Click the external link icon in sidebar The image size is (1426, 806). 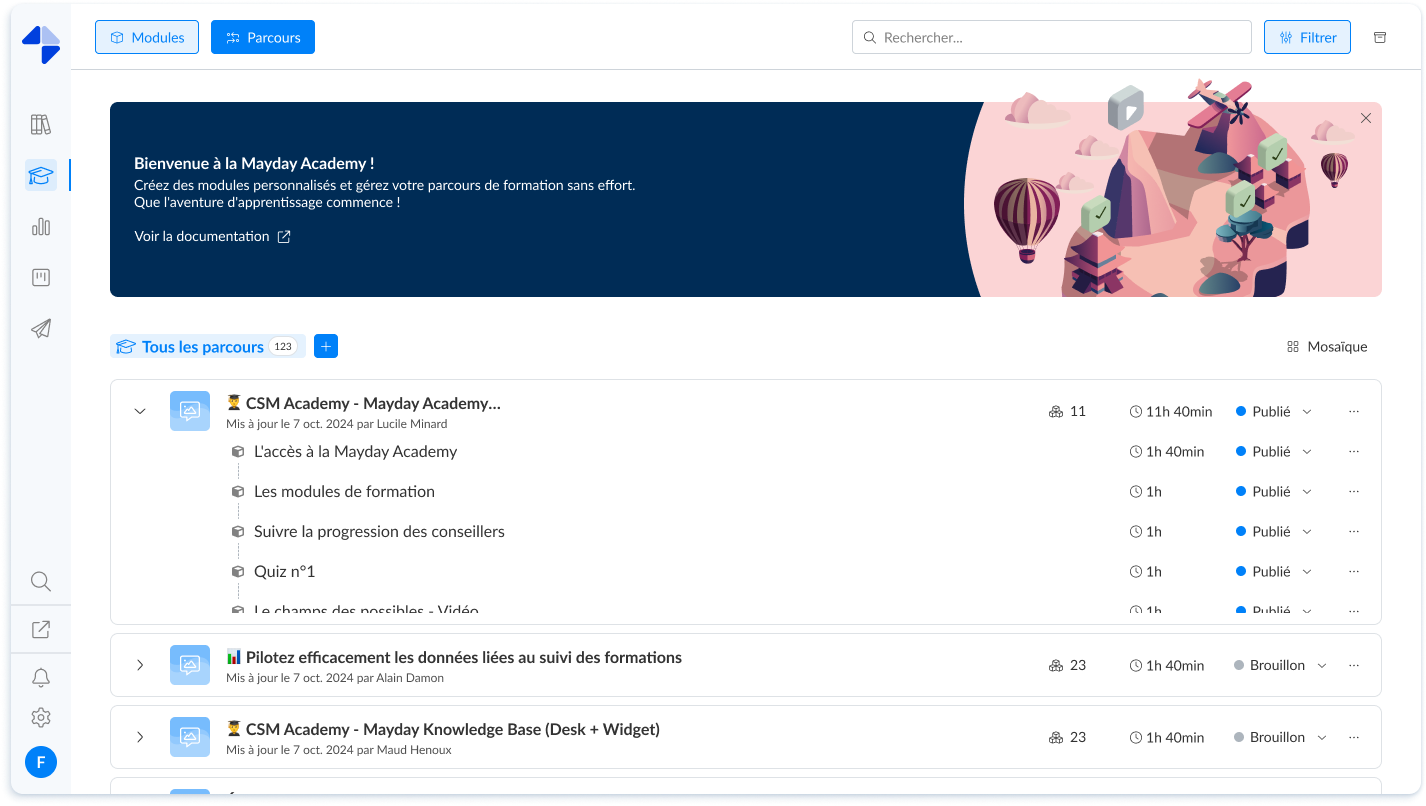pyautogui.click(x=40, y=630)
